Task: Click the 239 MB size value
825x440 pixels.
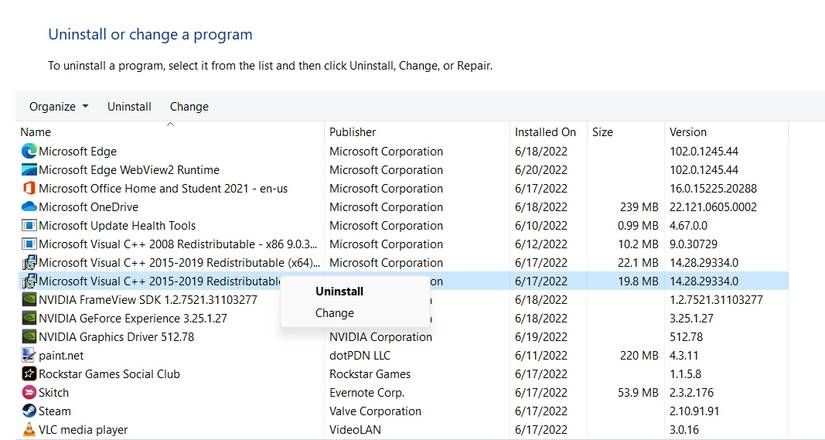Action: point(639,207)
